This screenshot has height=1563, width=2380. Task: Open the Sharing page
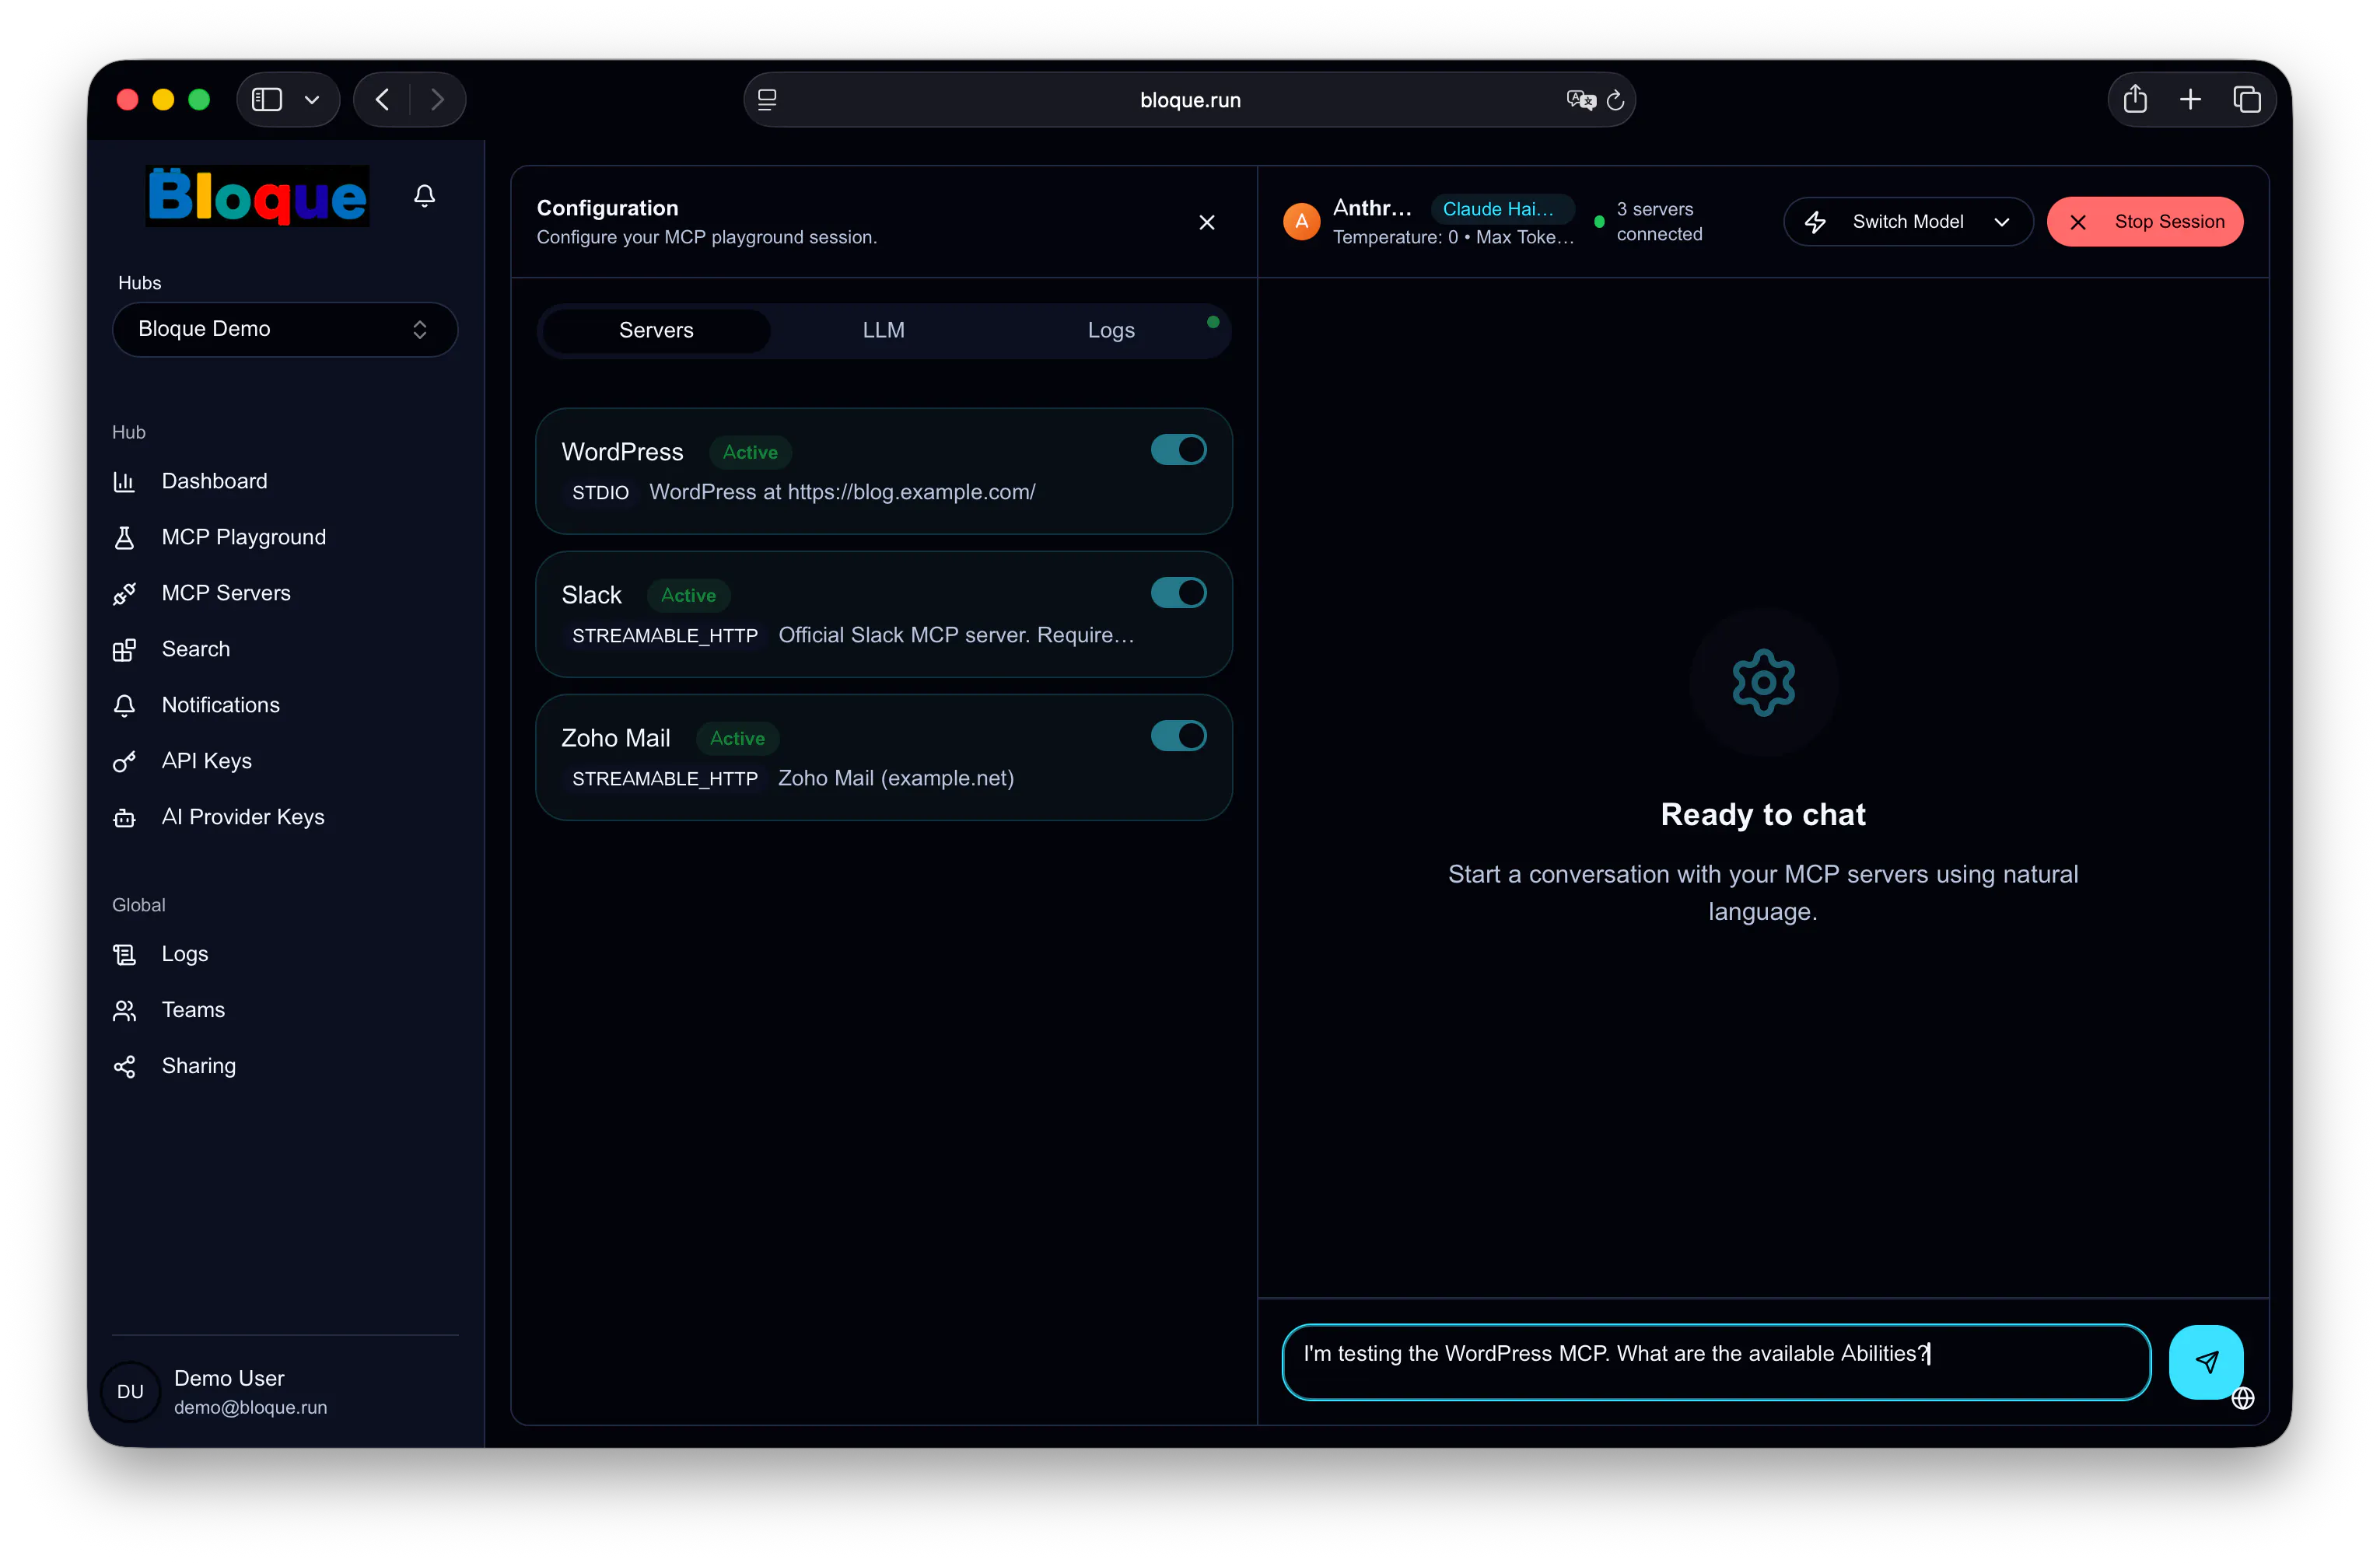pyautogui.click(x=199, y=1066)
